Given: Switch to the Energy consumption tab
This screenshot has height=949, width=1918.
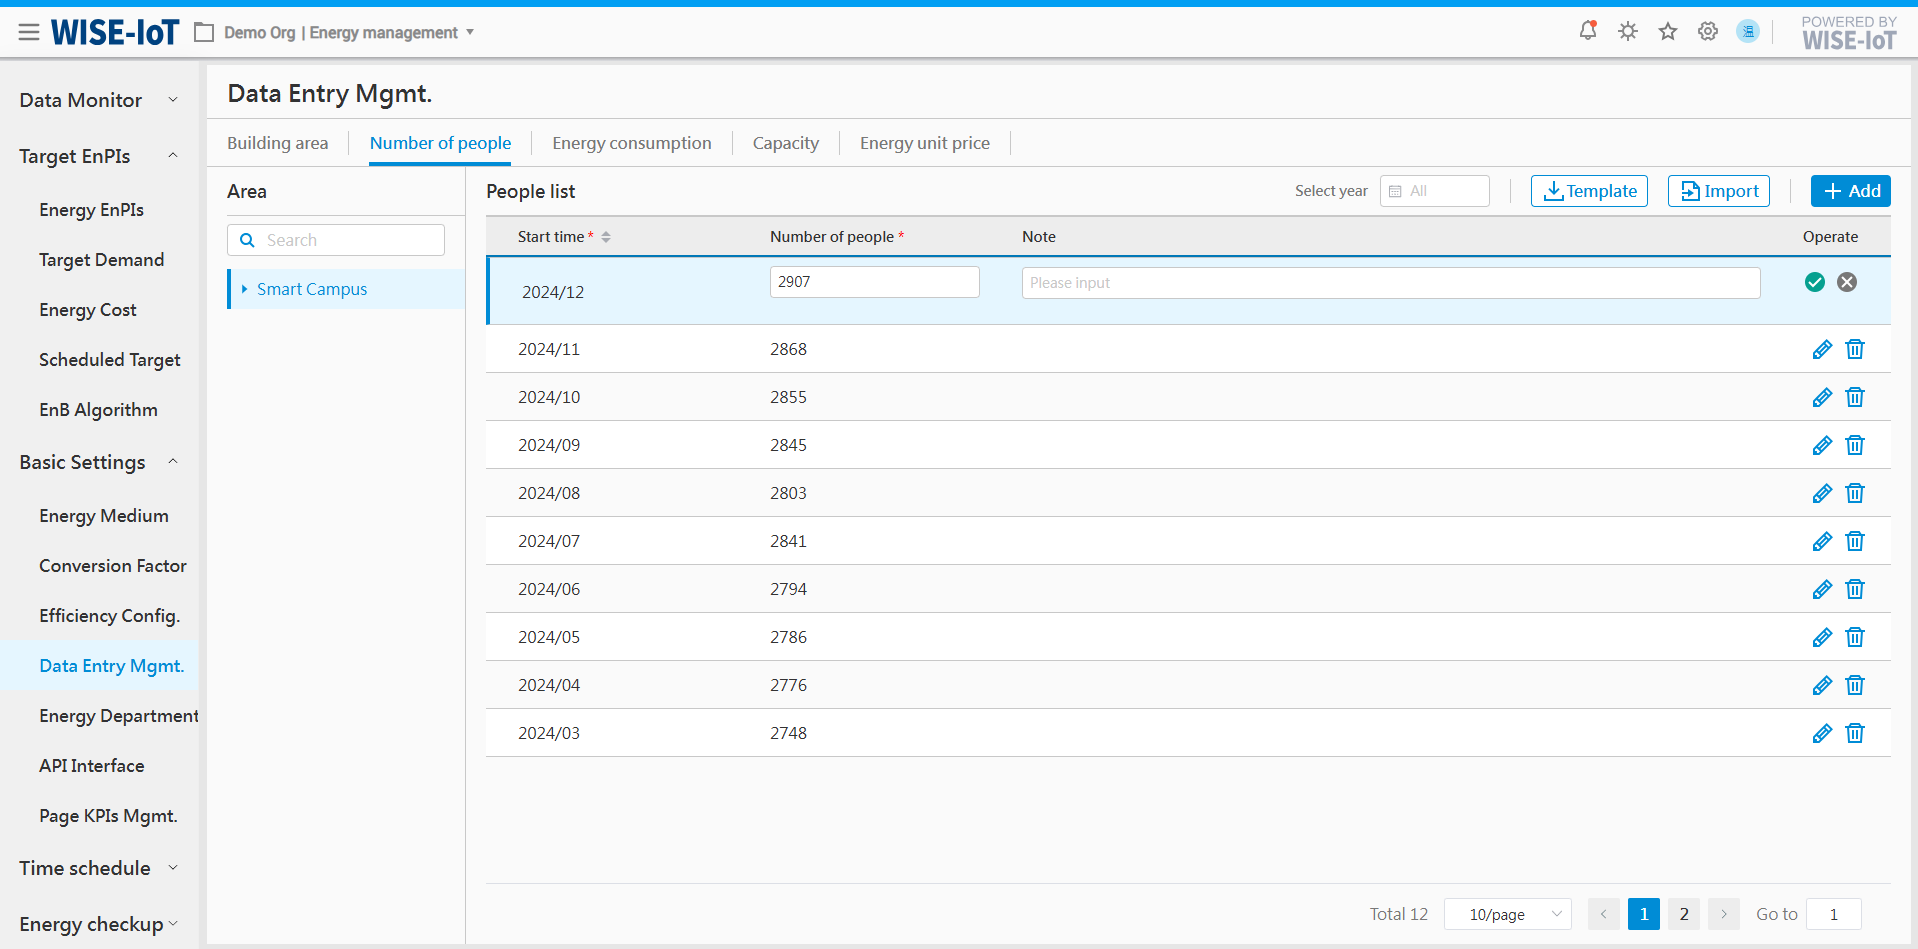Looking at the screenshot, I should click(x=631, y=143).
